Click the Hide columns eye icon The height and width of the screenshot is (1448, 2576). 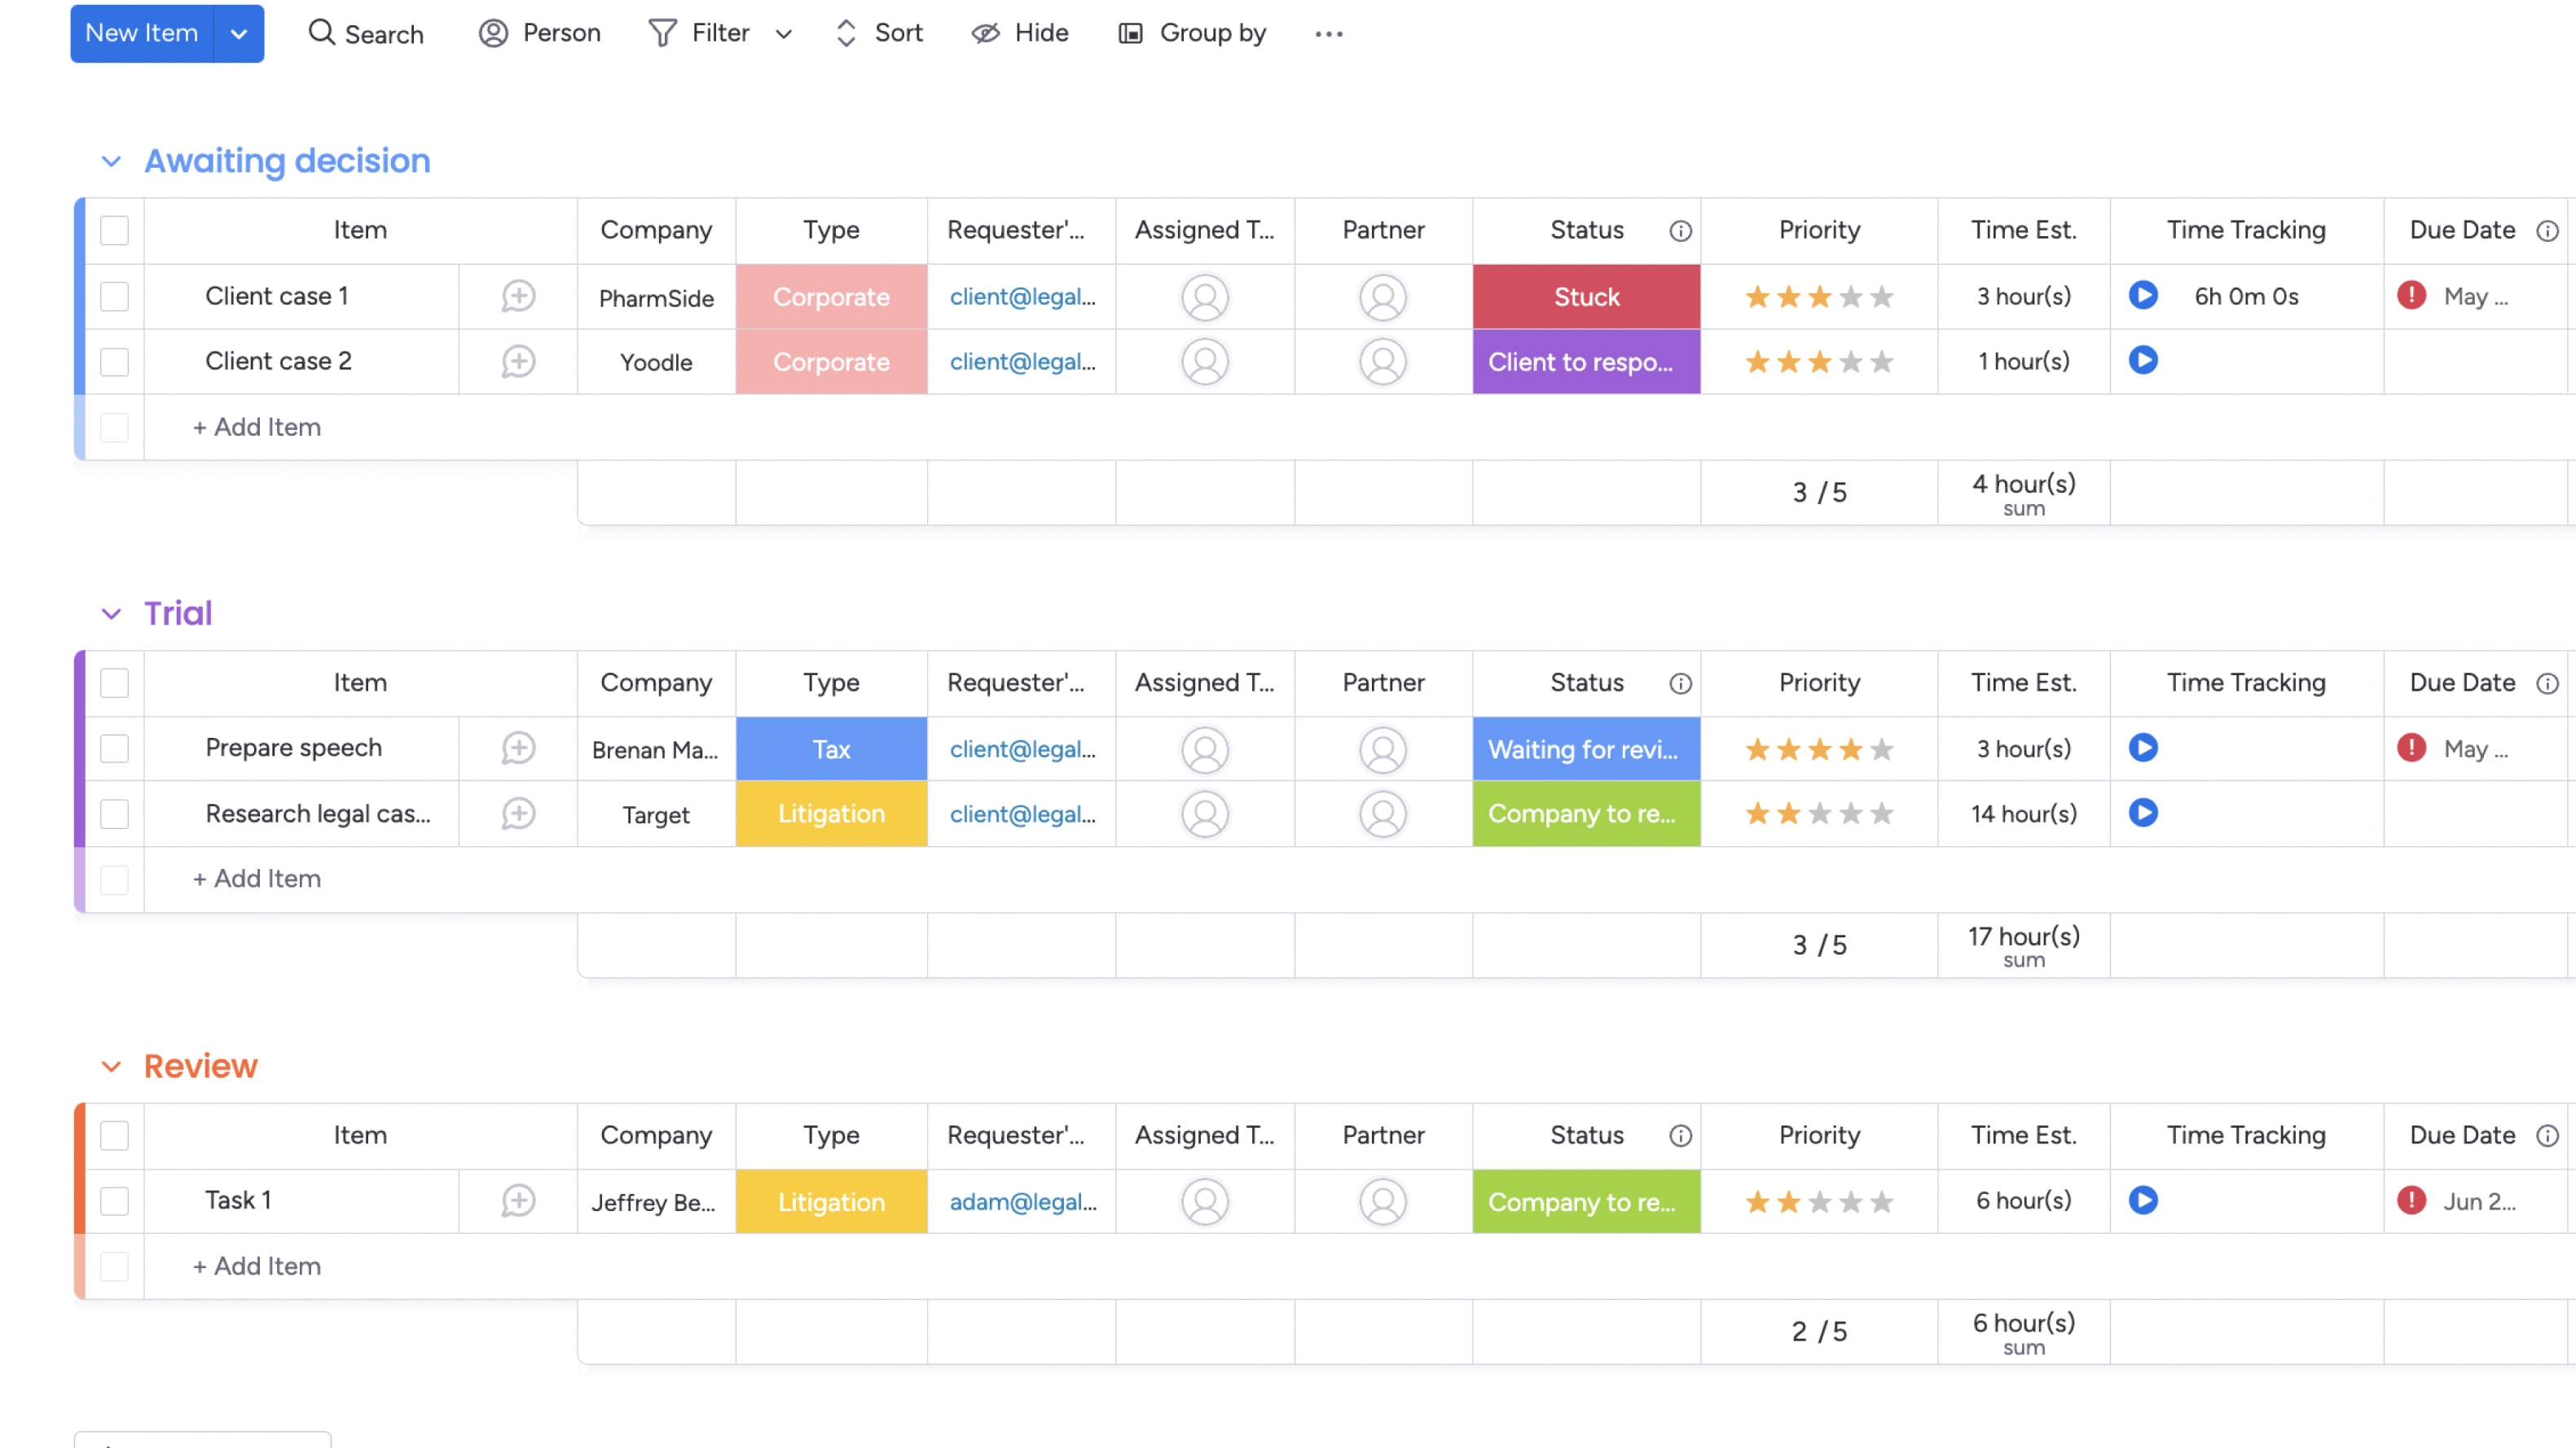tap(986, 33)
